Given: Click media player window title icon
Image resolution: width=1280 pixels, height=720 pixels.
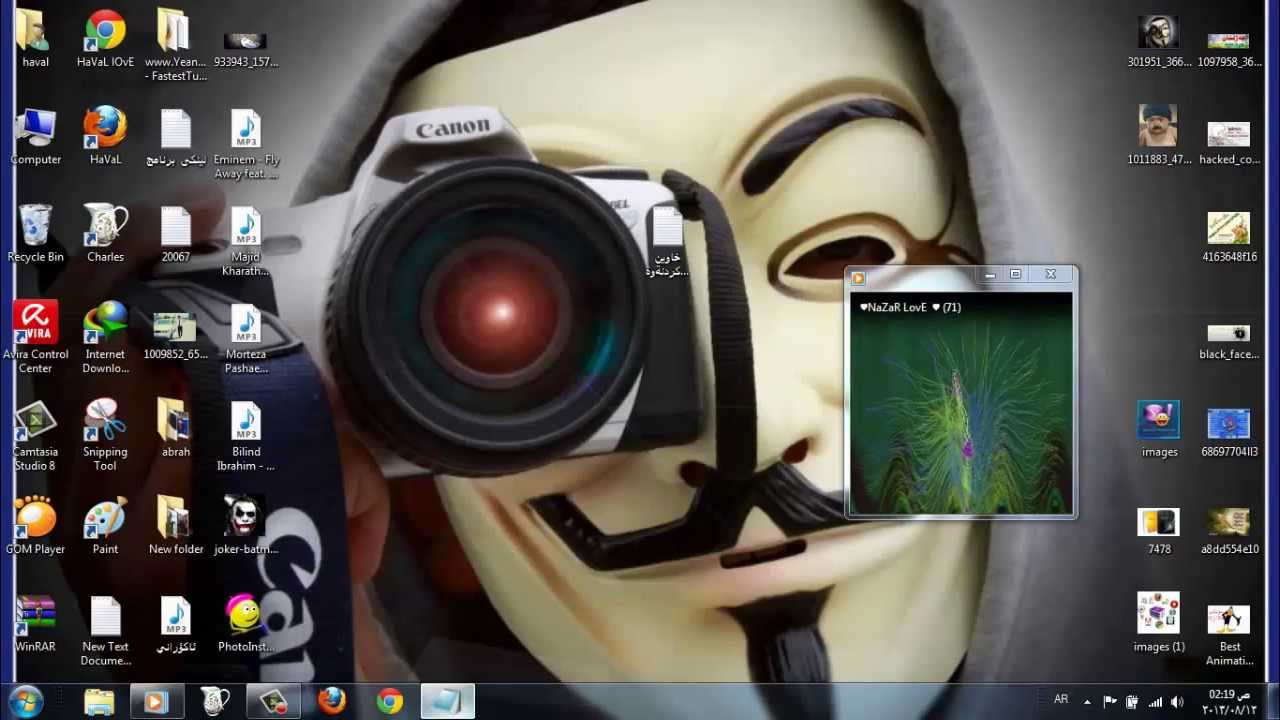Looking at the screenshot, I should coord(858,277).
